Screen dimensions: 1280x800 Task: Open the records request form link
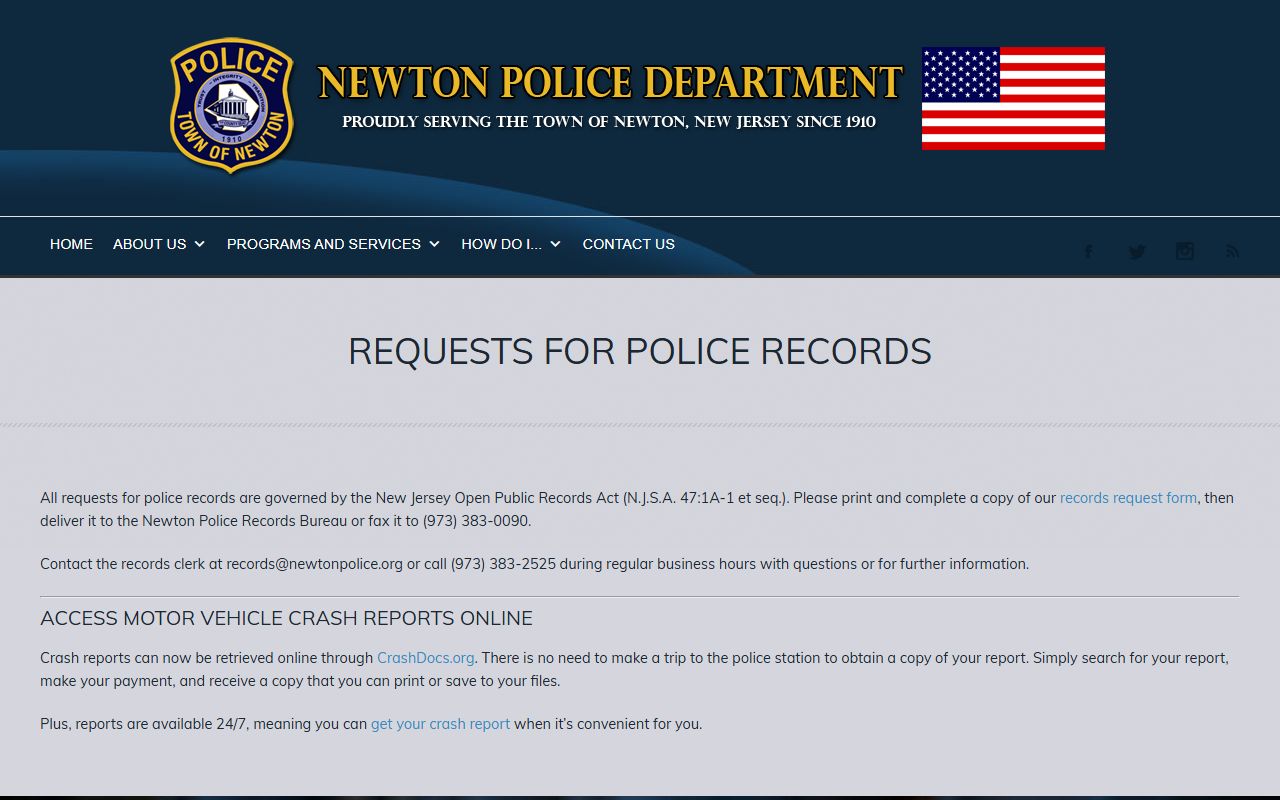click(1128, 498)
